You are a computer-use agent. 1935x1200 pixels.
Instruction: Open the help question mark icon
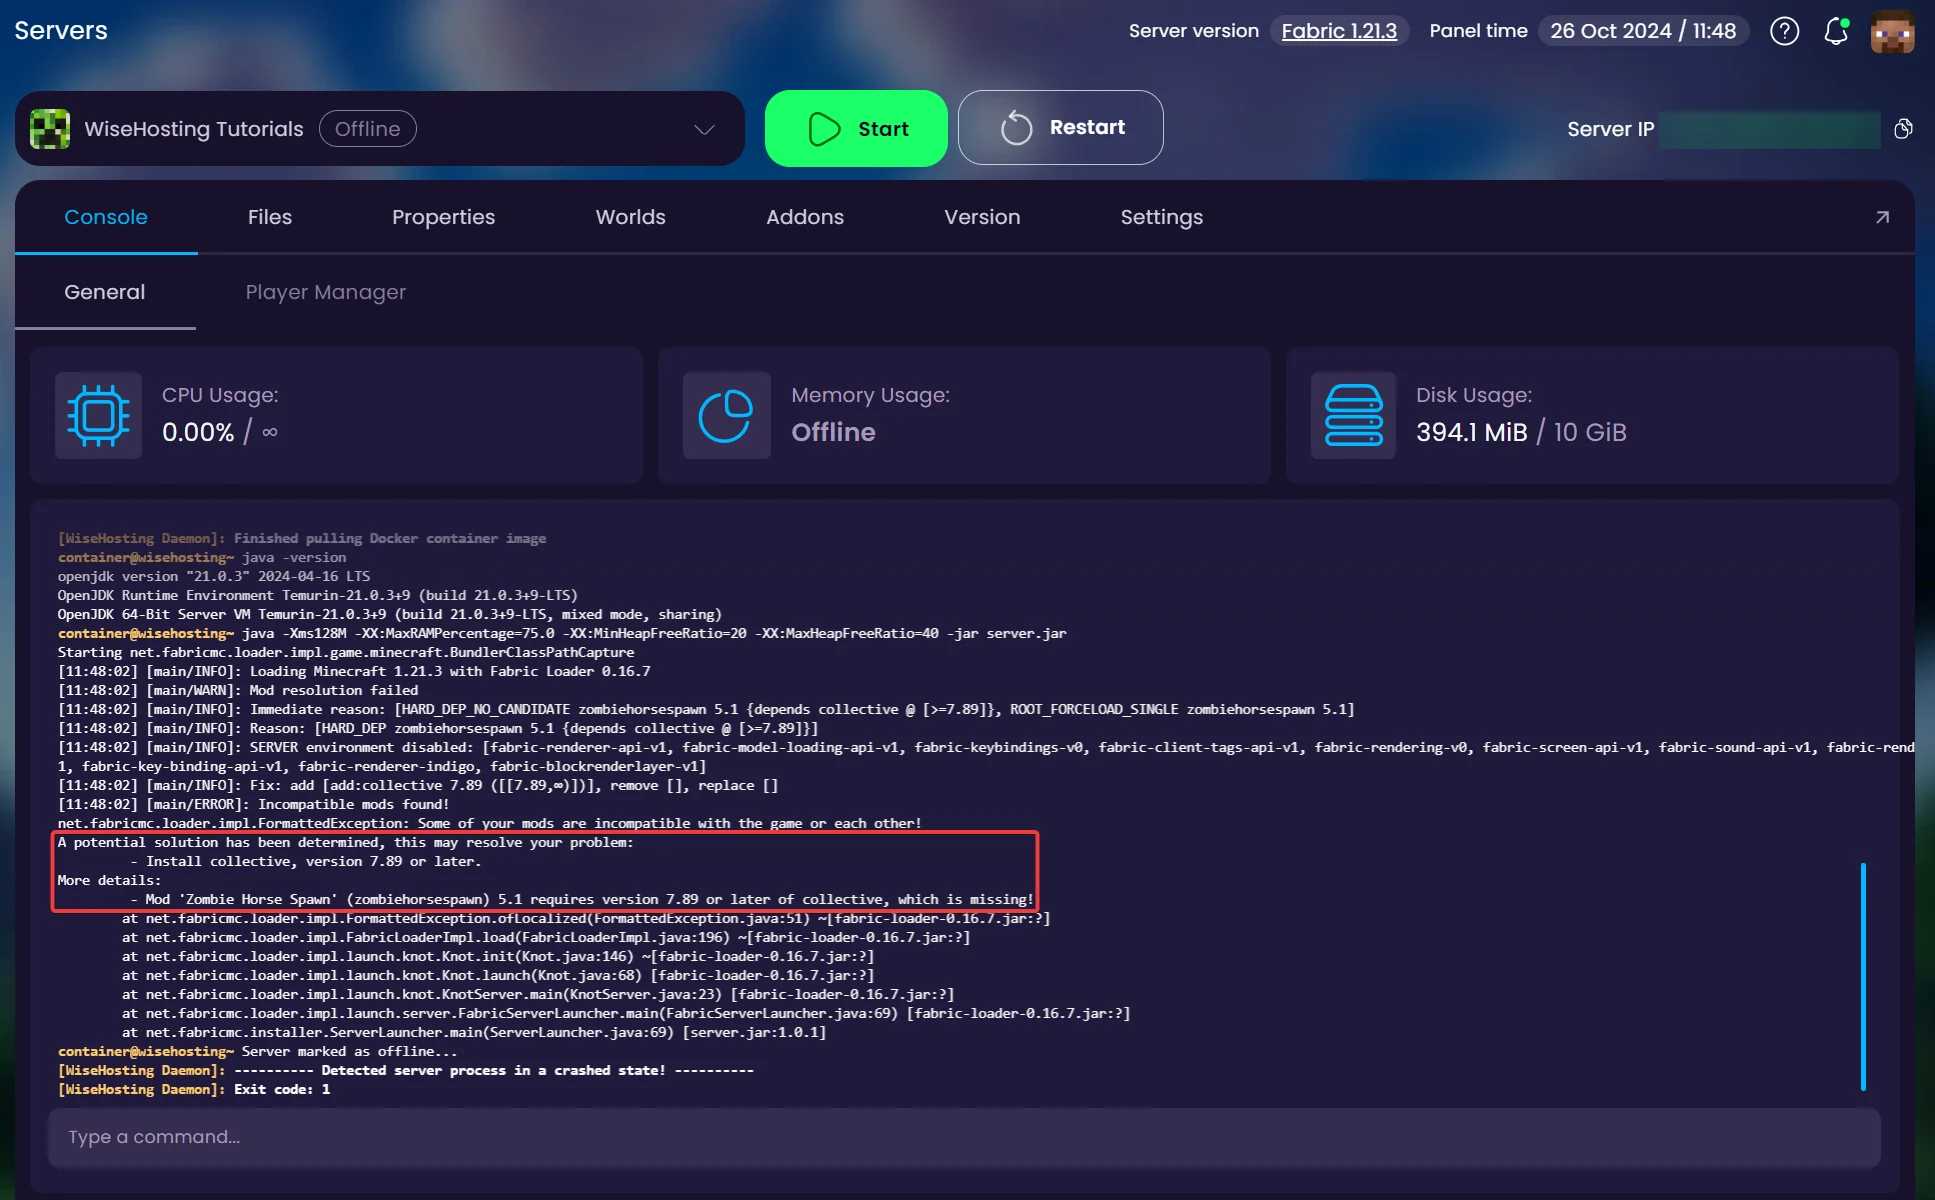pyautogui.click(x=1784, y=31)
